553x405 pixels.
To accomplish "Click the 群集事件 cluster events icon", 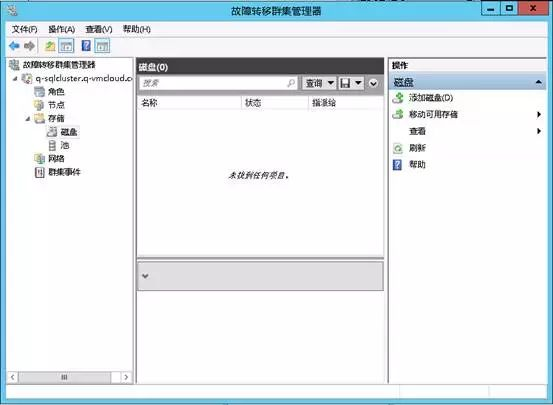I will tap(40, 172).
